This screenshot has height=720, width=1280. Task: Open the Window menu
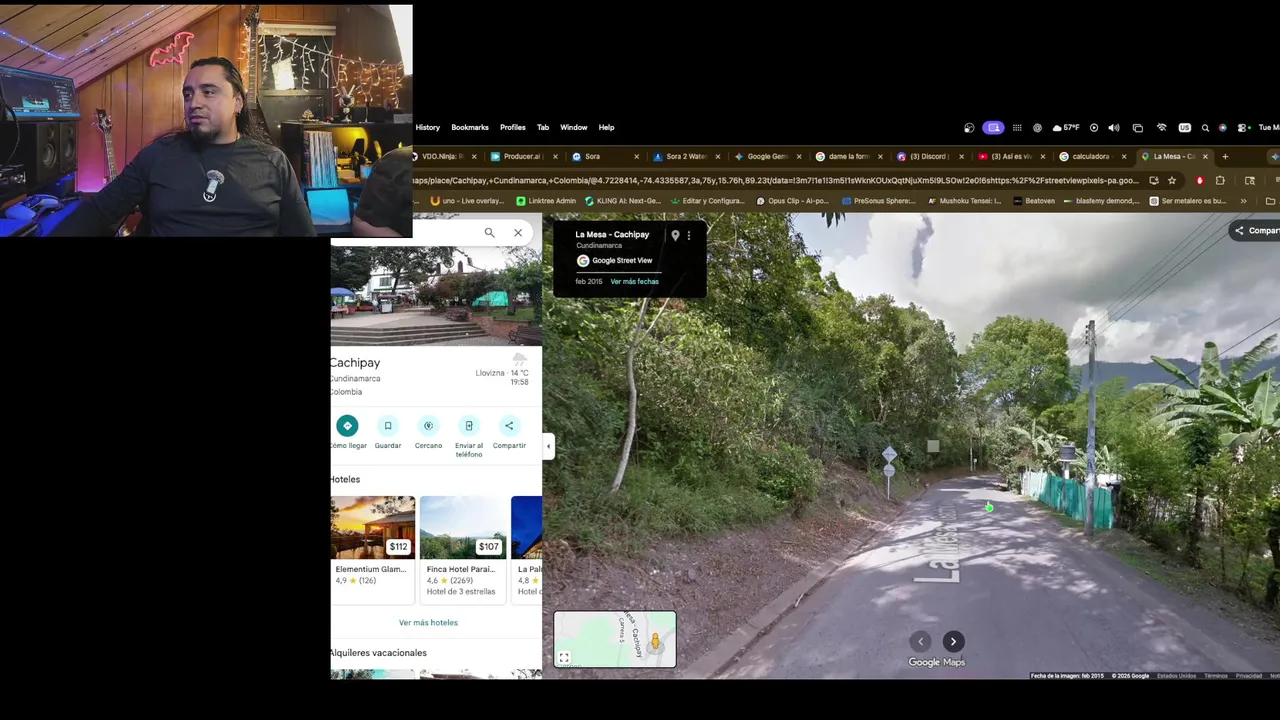point(574,127)
